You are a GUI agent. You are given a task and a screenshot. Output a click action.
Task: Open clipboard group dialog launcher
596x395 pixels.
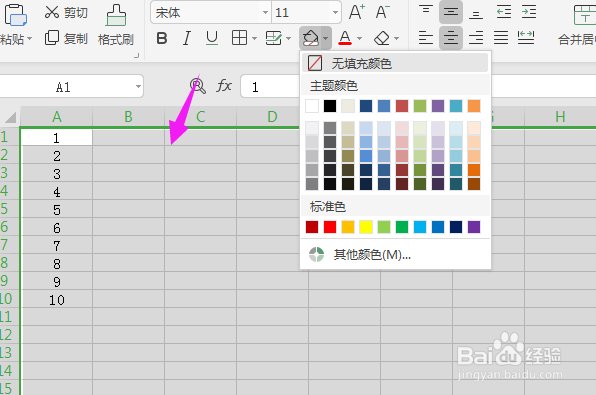tap(136, 56)
